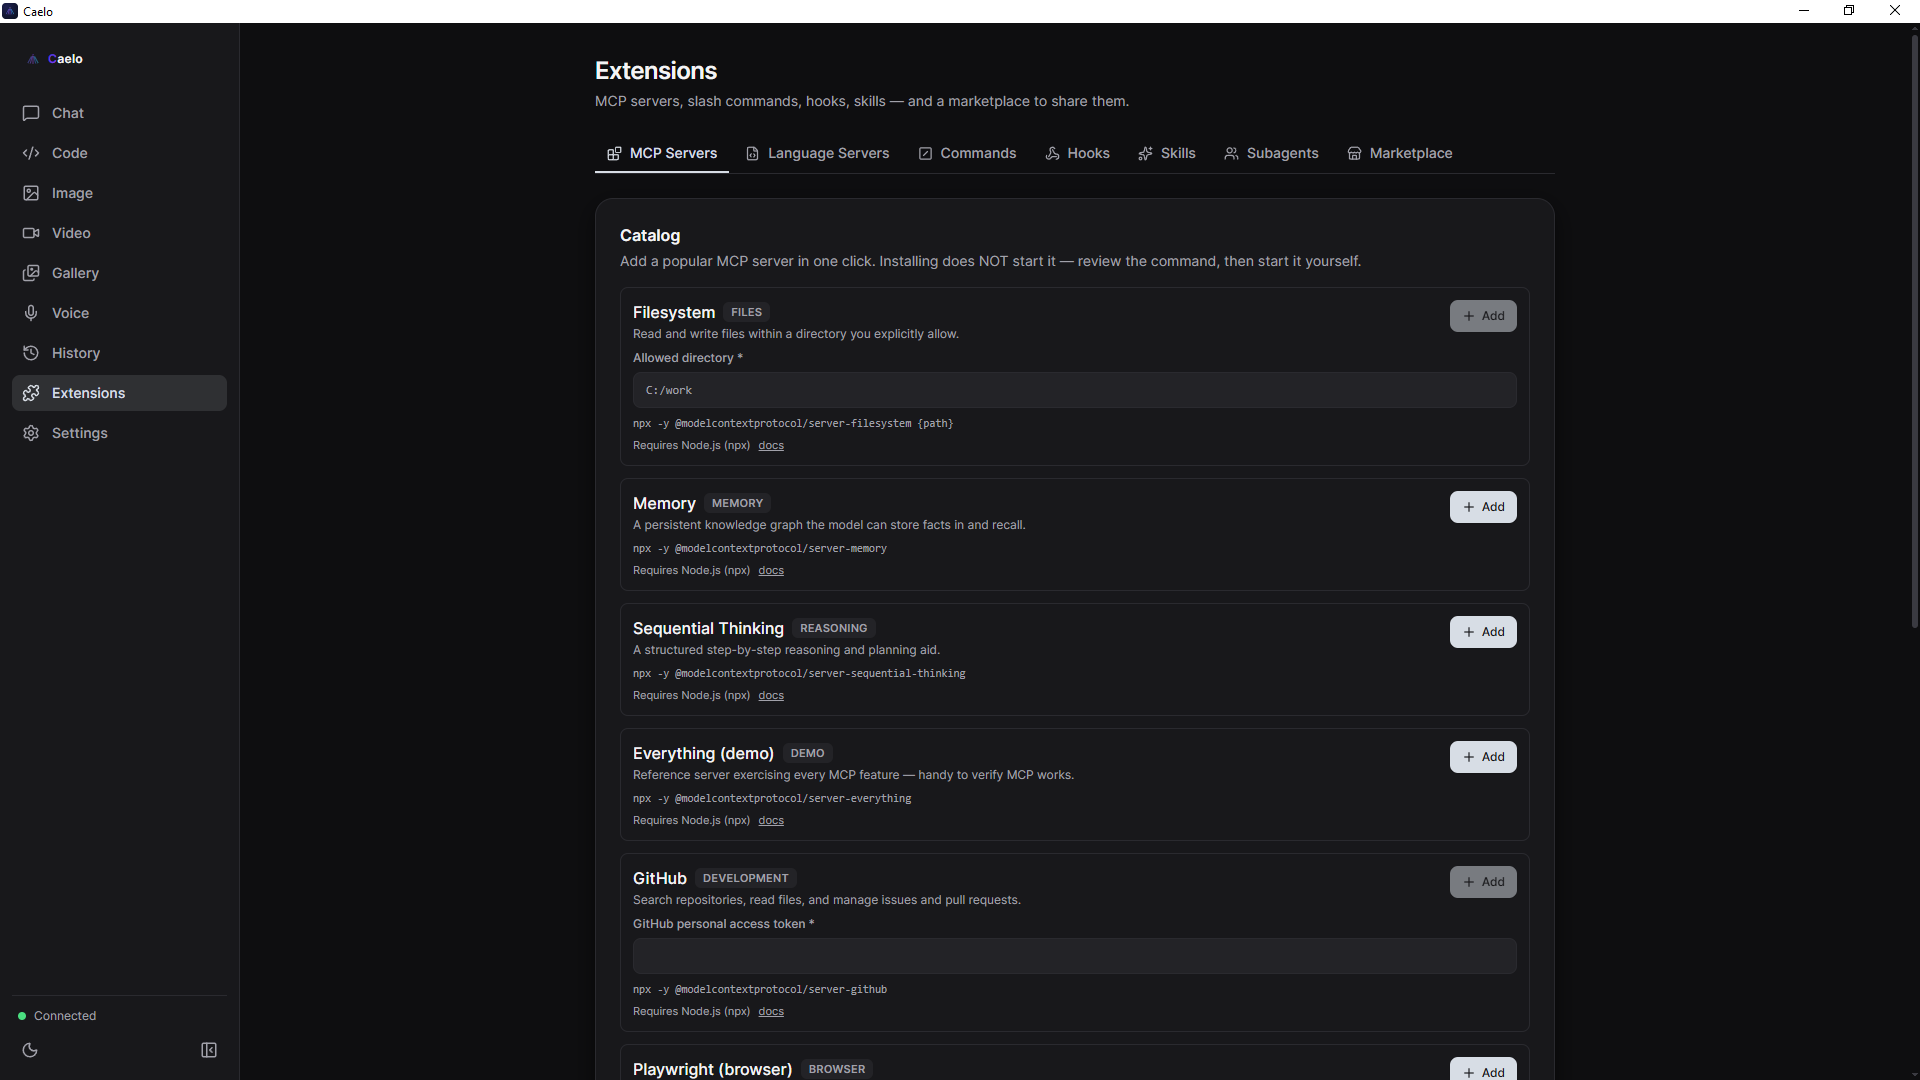Click the Caelo app icon in title bar
This screenshot has width=1920, height=1080.
pos(10,11)
